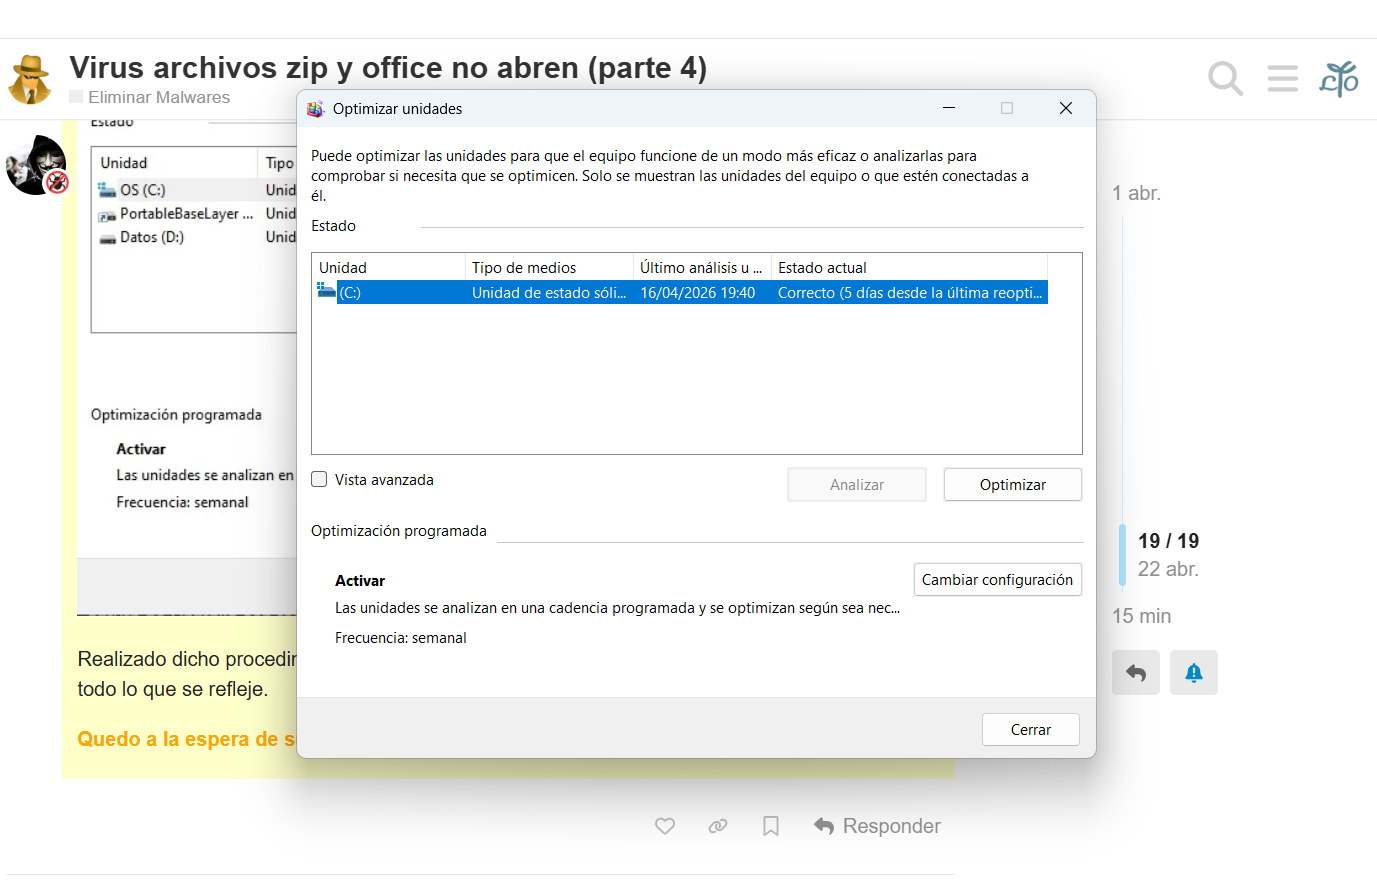Click the Optimizar button
Viewport: 1377px width, 887px height.
[1013, 485]
